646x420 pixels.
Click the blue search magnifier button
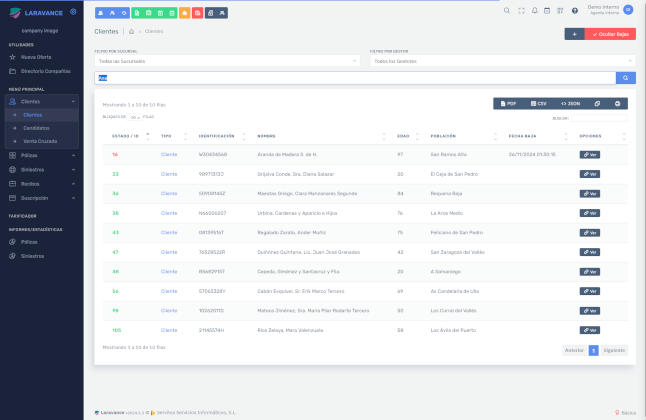tap(626, 78)
